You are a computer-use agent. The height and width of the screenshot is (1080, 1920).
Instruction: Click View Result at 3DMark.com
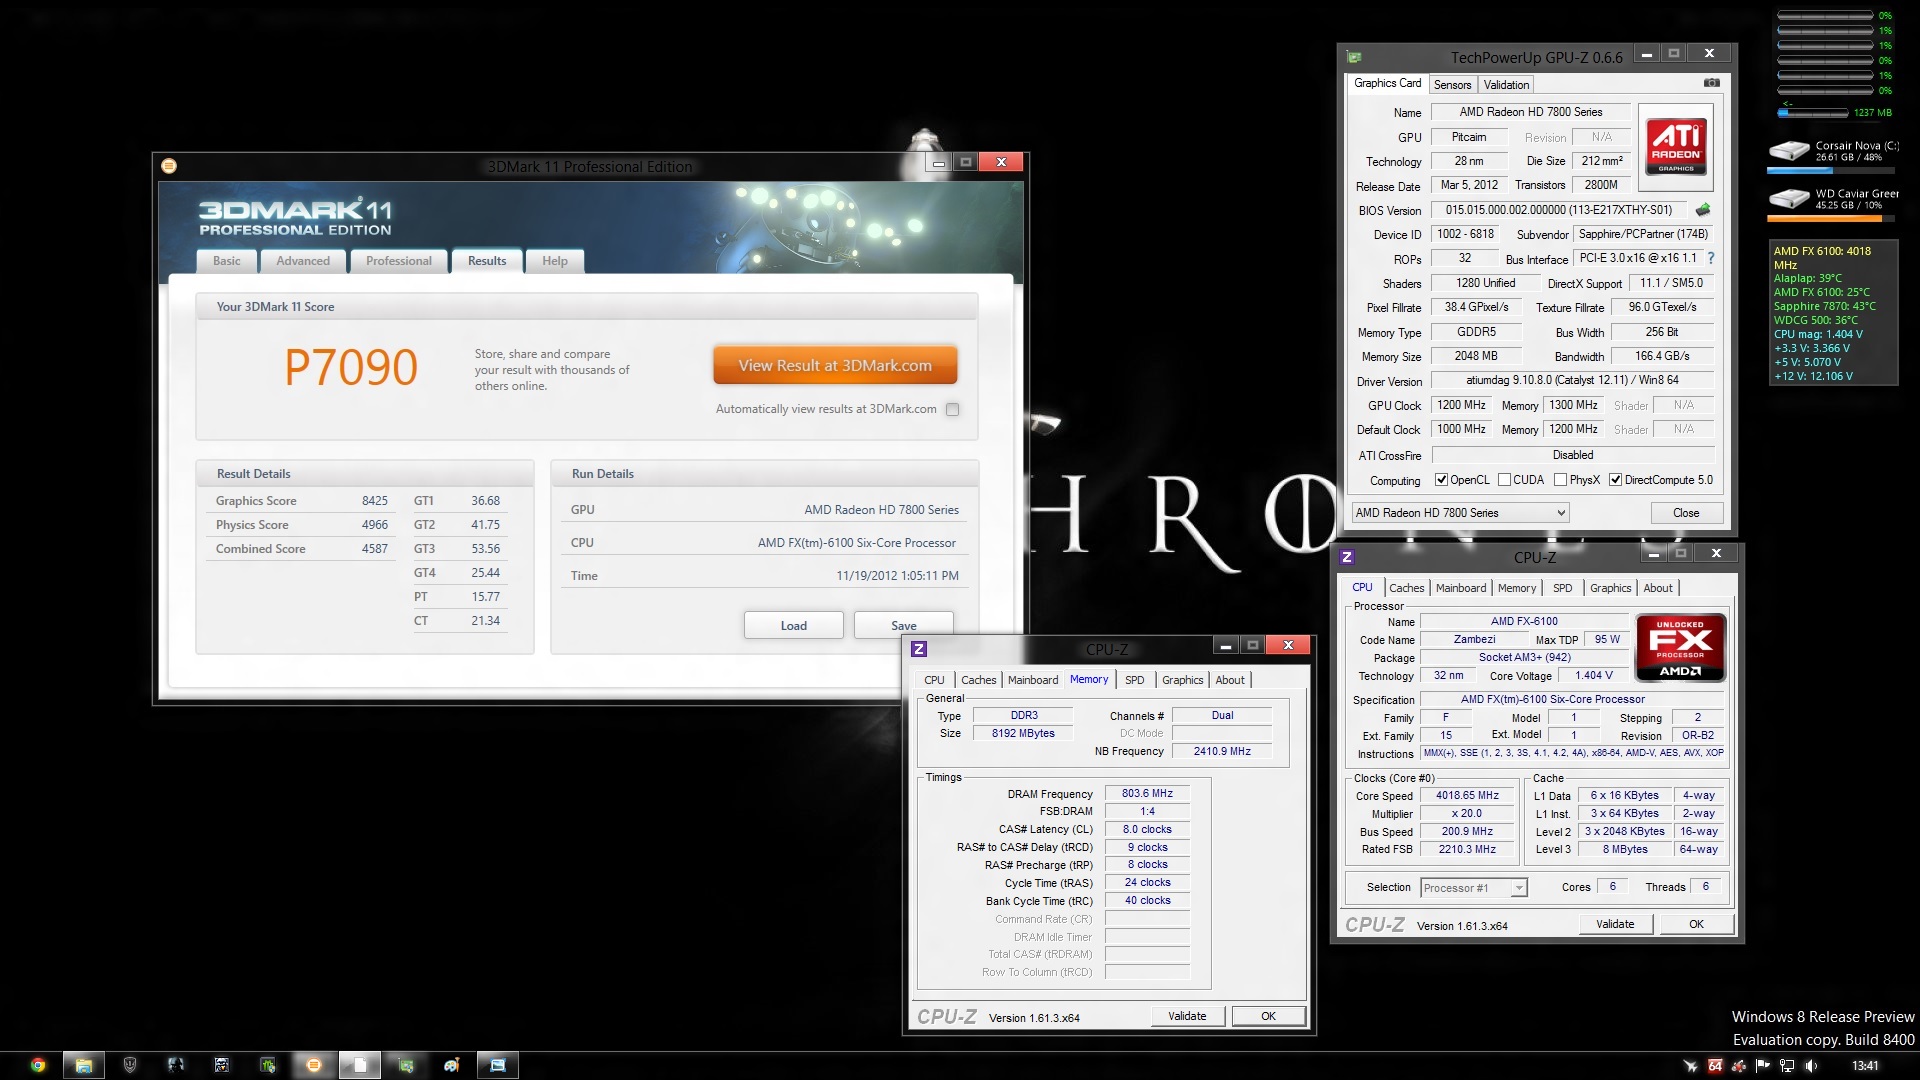pos(834,366)
